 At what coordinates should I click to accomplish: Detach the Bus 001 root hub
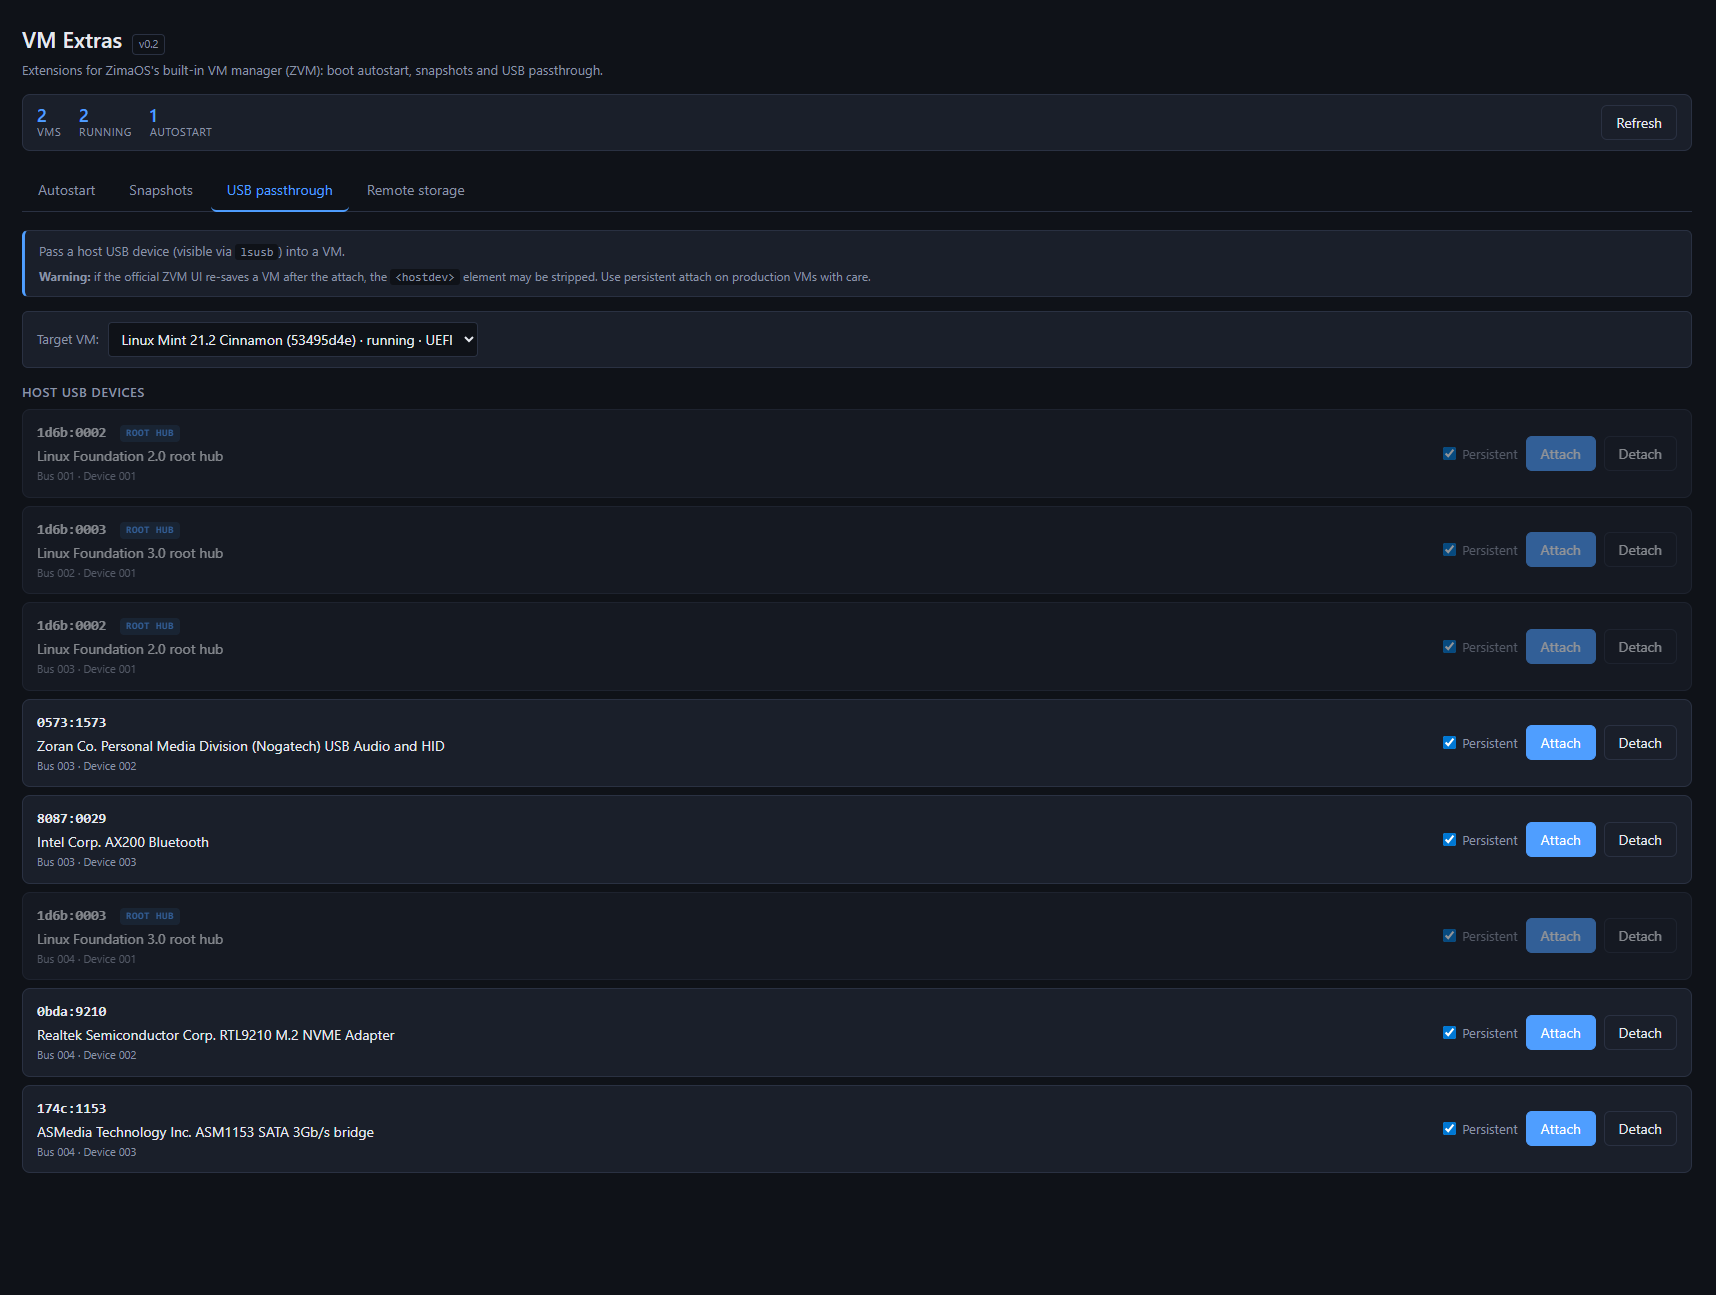pos(1640,454)
